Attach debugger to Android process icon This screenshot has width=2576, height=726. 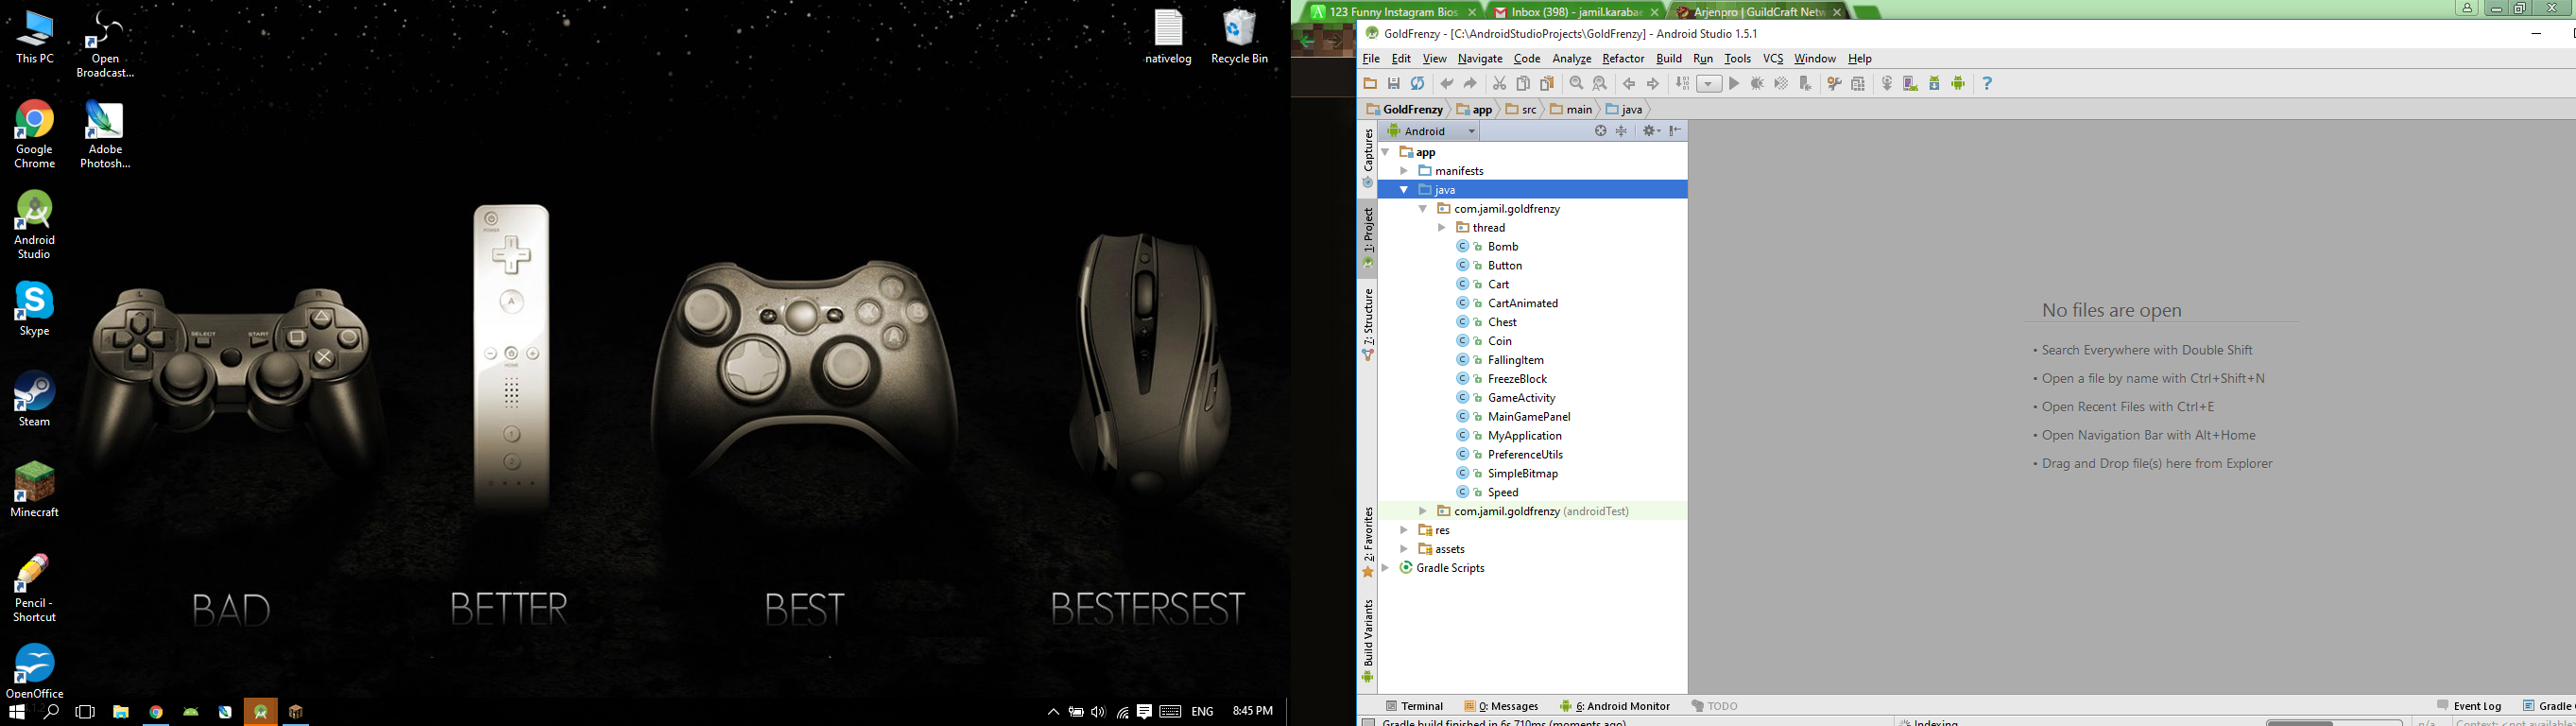point(1805,84)
